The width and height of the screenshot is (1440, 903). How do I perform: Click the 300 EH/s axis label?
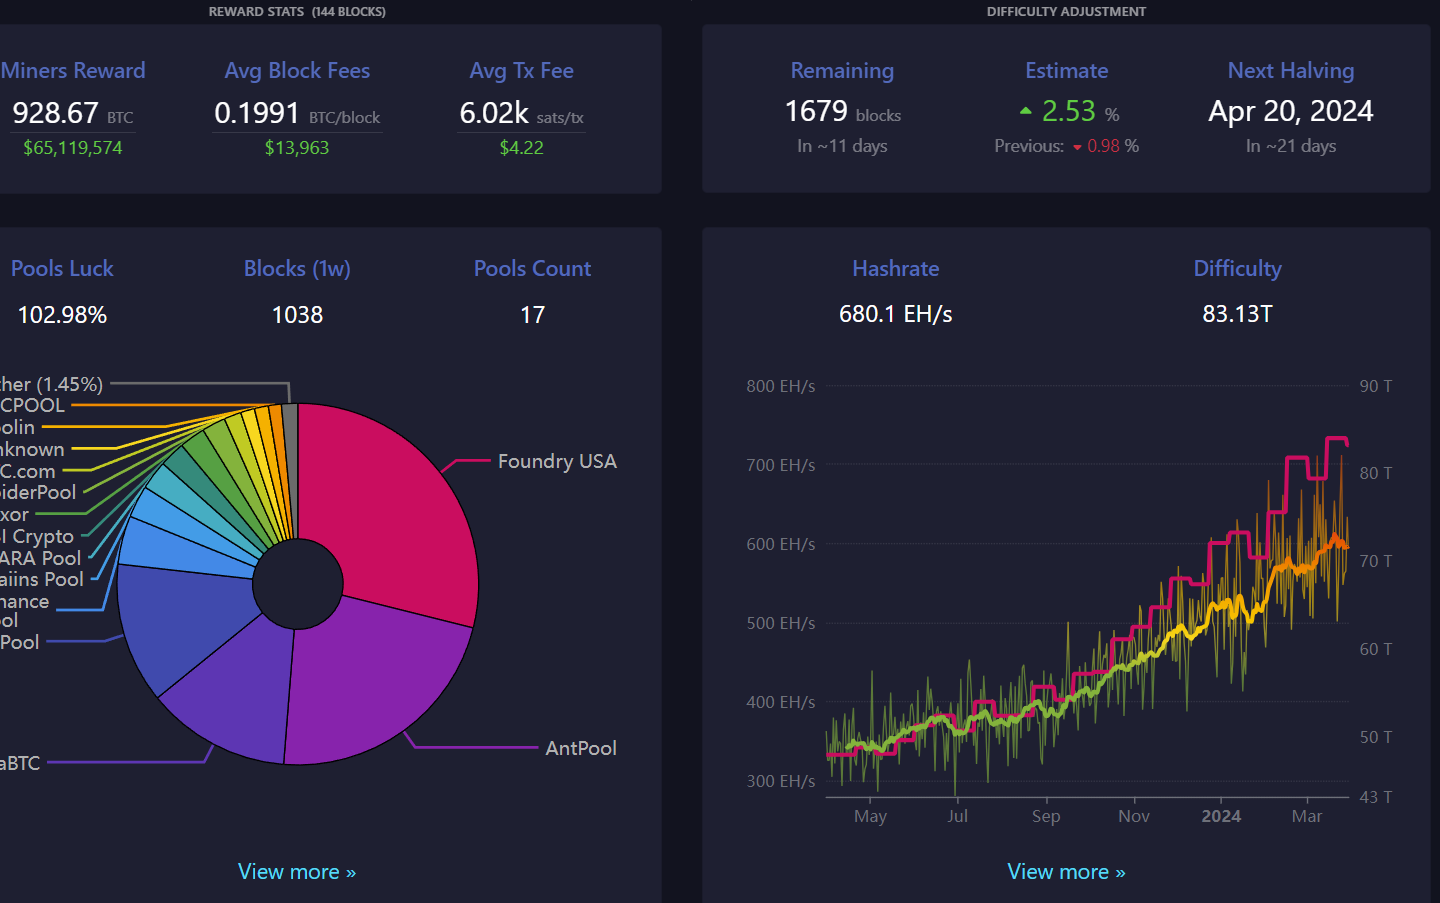(x=780, y=781)
